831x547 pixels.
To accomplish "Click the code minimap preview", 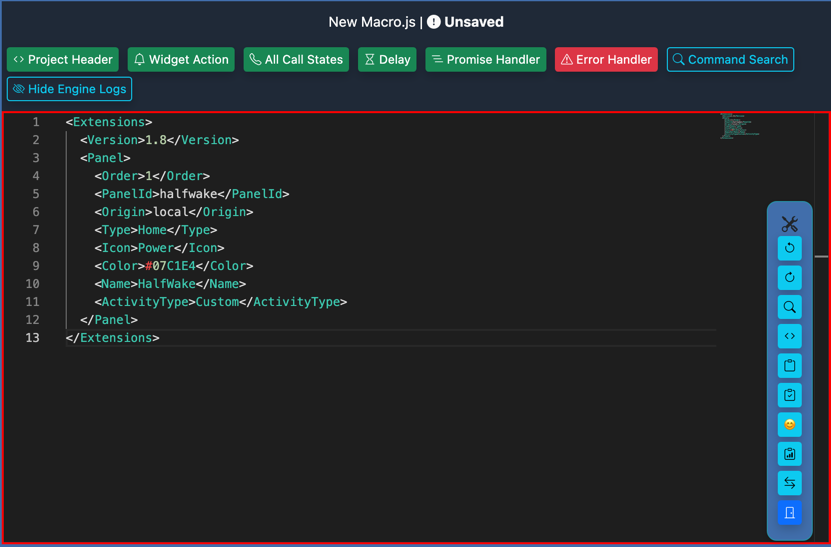I will (739, 126).
